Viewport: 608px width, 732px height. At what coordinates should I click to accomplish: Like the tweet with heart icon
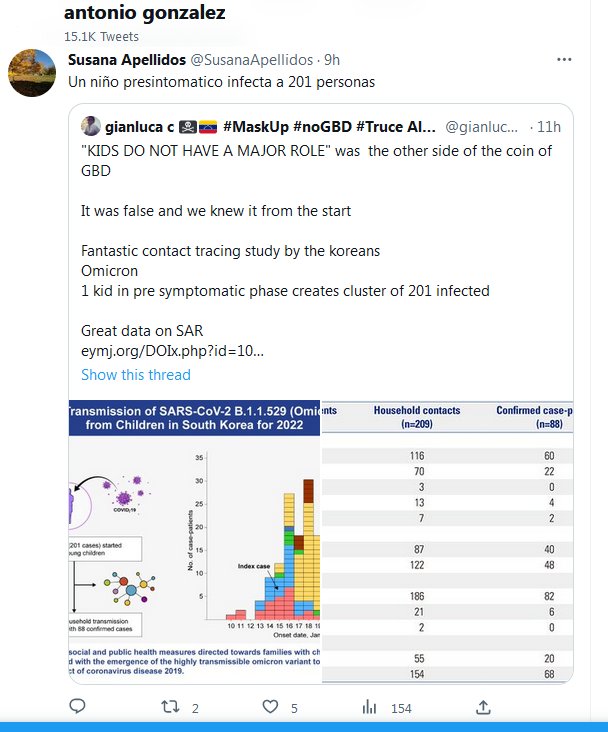pos(269,707)
